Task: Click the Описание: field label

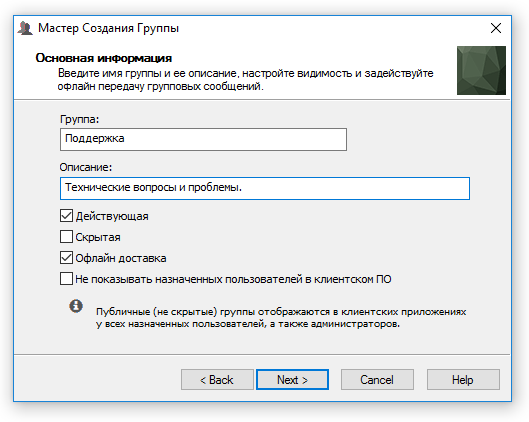Action: coord(86,167)
